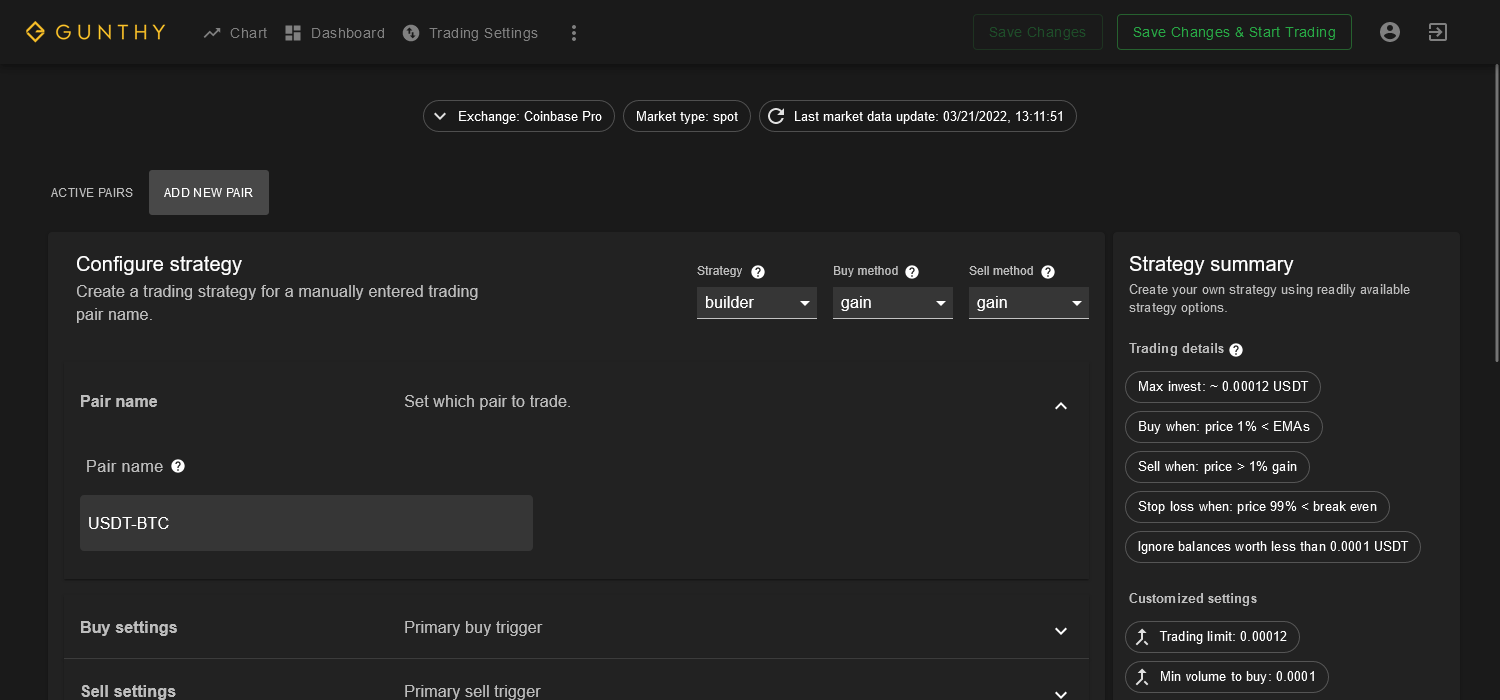Click the Buy method help icon
This screenshot has width=1500, height=700.
pos(912,272)
